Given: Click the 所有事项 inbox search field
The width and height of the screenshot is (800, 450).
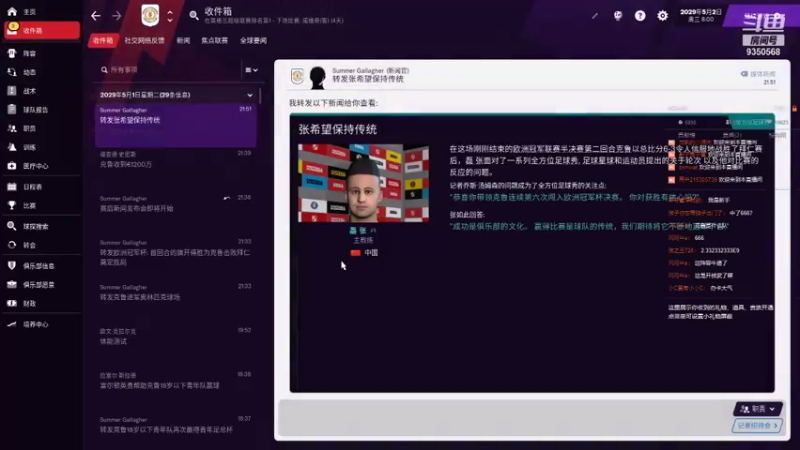Looking at the screenshot, I should [168, 70].
